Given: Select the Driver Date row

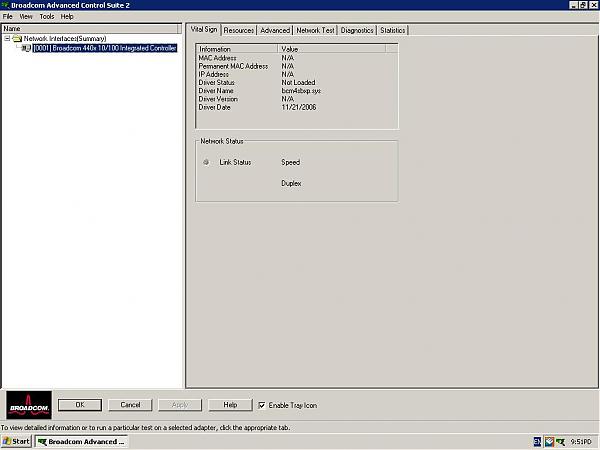Looking at the screenshot, I should tap(297, 108).
